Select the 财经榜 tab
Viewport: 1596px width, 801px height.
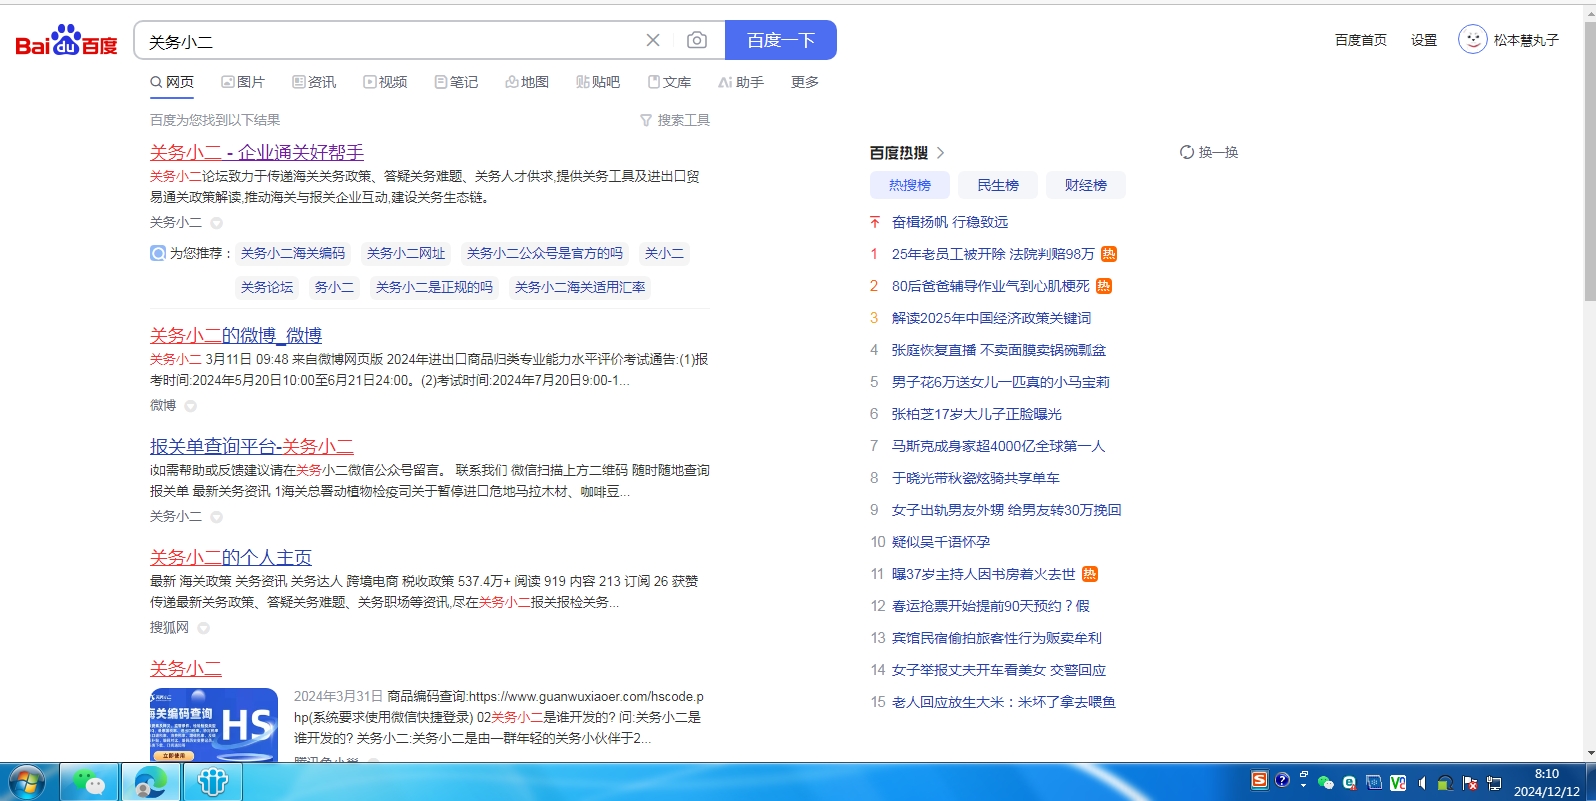1086,185
